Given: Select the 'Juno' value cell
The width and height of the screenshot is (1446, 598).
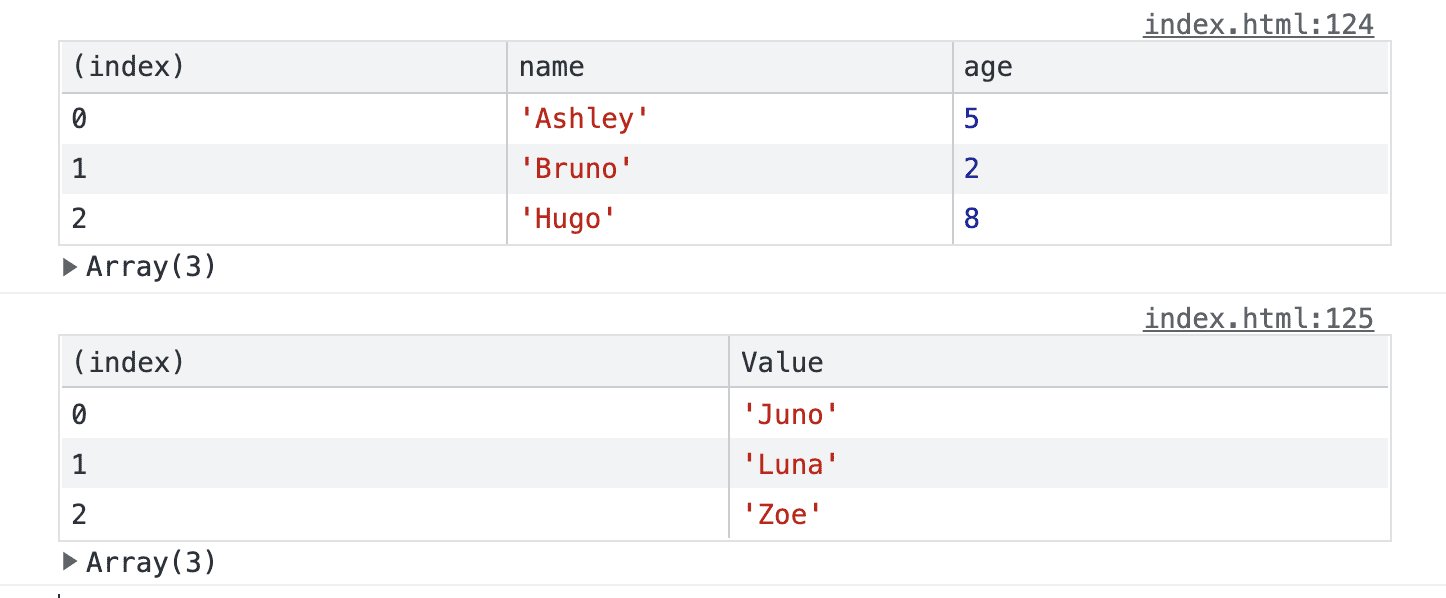Looking at the screenshot, I should (1059, 413).
